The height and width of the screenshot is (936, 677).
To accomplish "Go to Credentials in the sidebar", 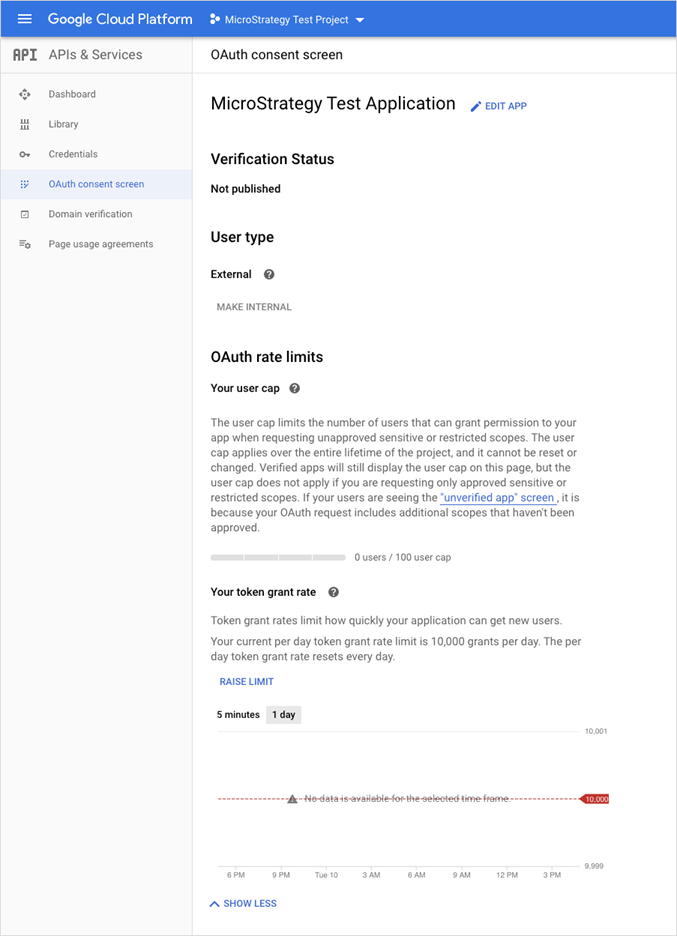I will (x=73, y=154).
